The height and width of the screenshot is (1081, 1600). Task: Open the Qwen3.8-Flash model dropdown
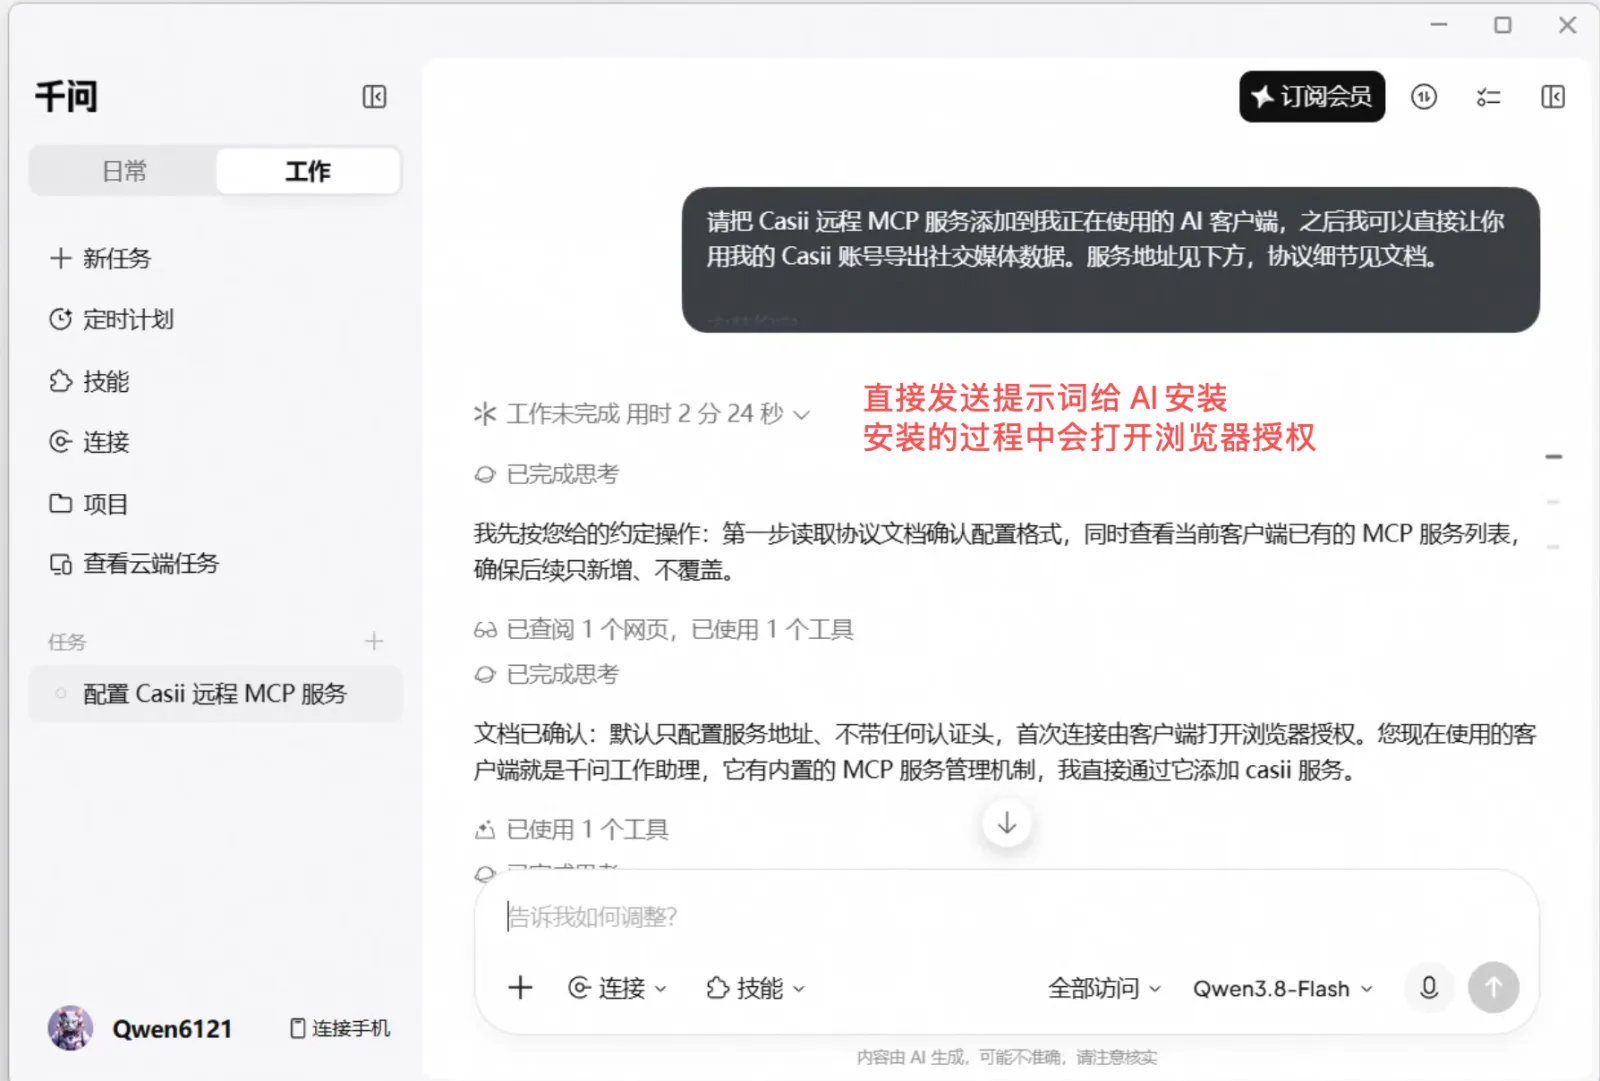coord(1282,989)
